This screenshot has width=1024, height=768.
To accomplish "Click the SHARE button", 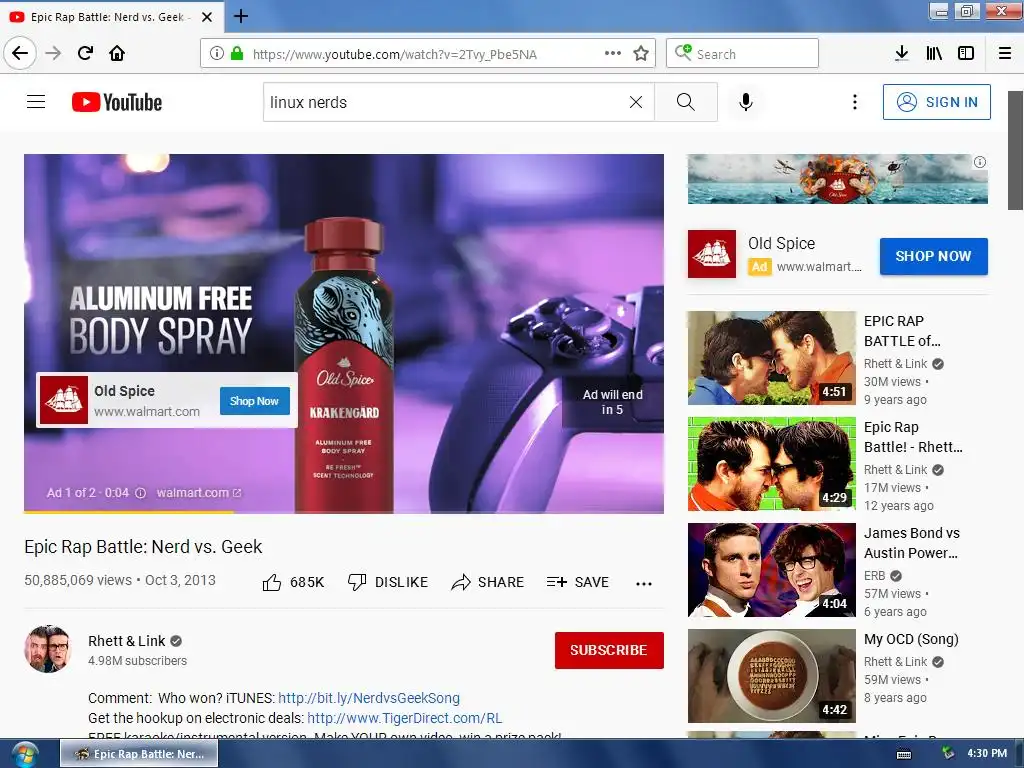I will coord(487,582).
